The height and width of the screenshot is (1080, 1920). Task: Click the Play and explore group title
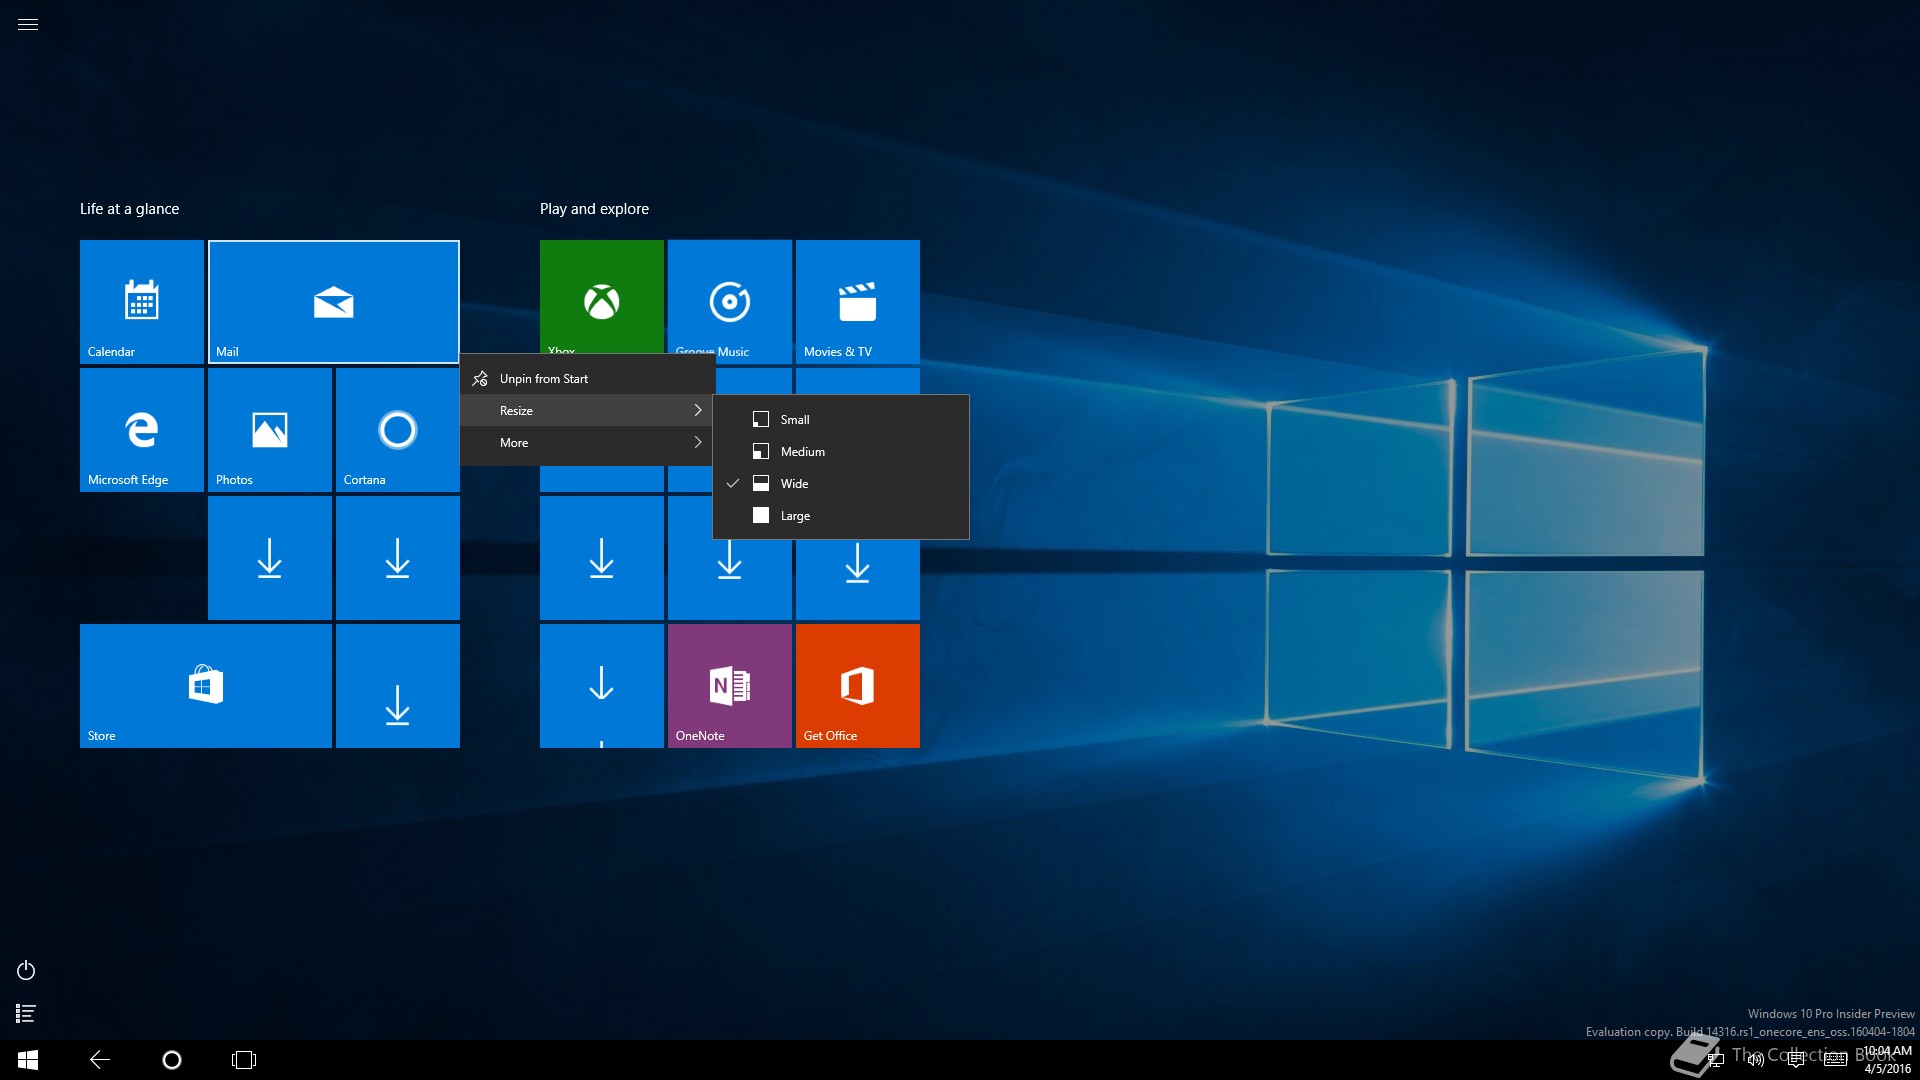595,208
